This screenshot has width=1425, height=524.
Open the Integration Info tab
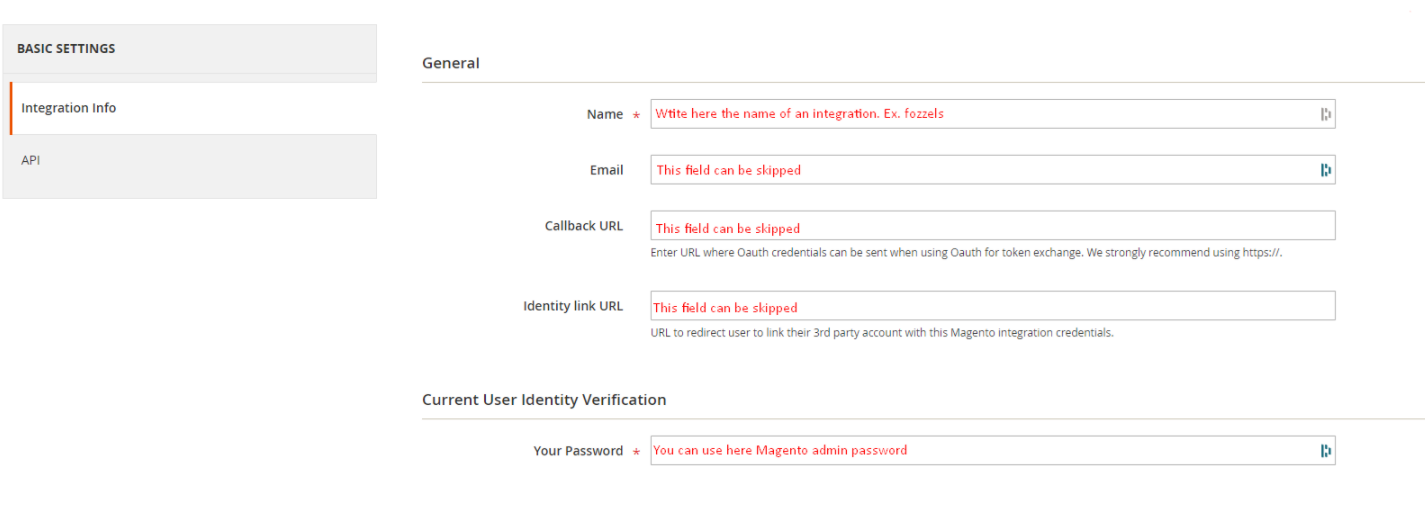pyautogui.click(x=69, y=108)
